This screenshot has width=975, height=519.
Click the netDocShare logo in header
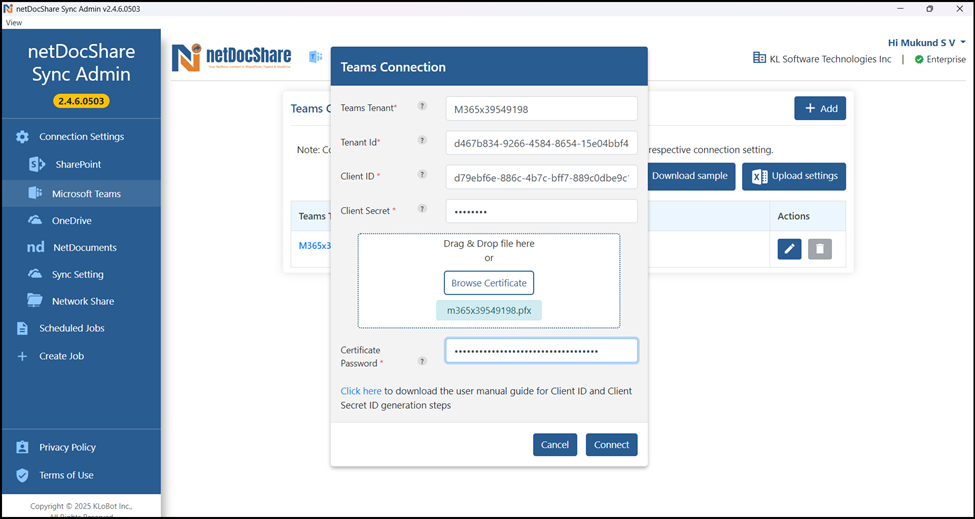(x=231, y=58)
